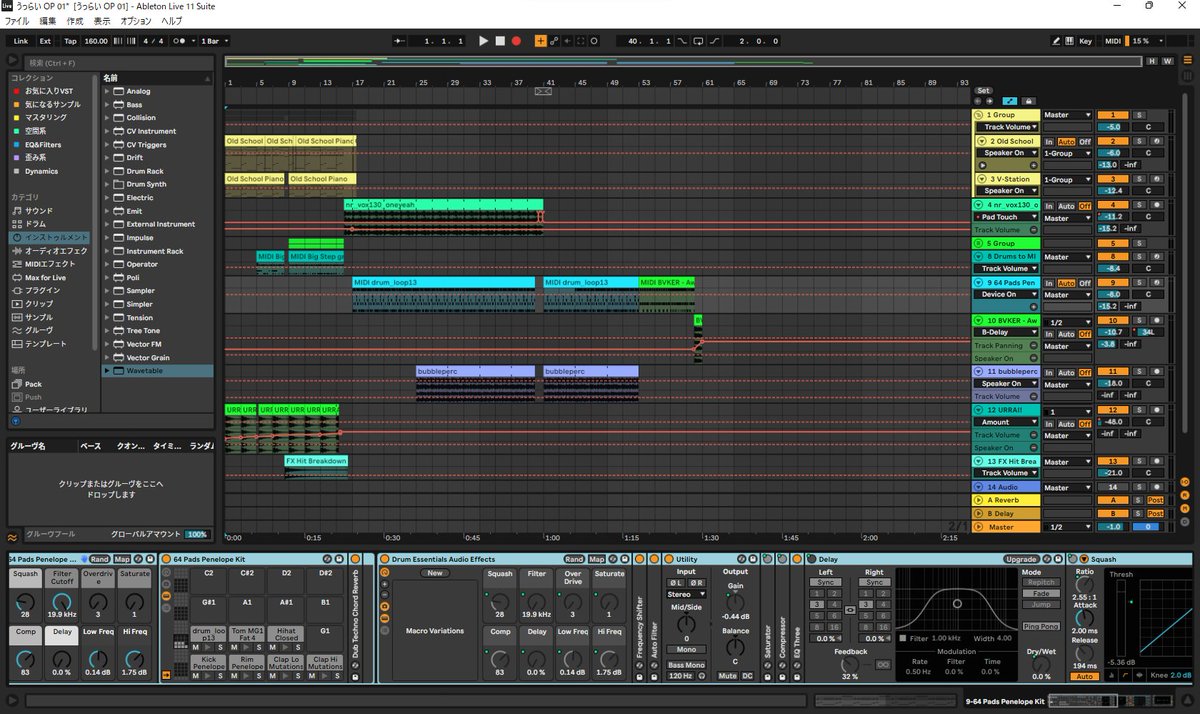Image resolution: width=1200 pixels, height=714 pixels.
Task: Toggle Auto monitor on 2 Old School track
Action: (x=1069, y=141)
